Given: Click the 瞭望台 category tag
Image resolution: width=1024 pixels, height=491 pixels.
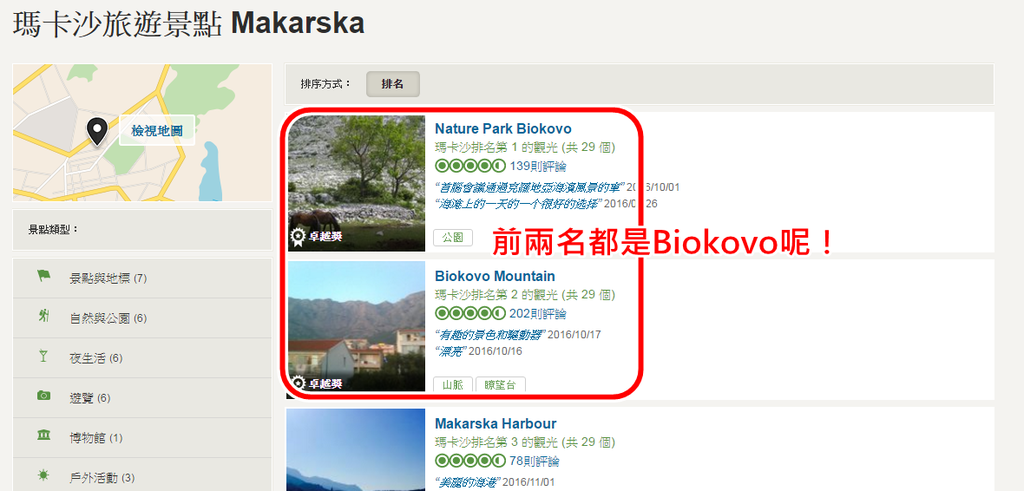Looking at the screenshot, I should coord(500,385).
